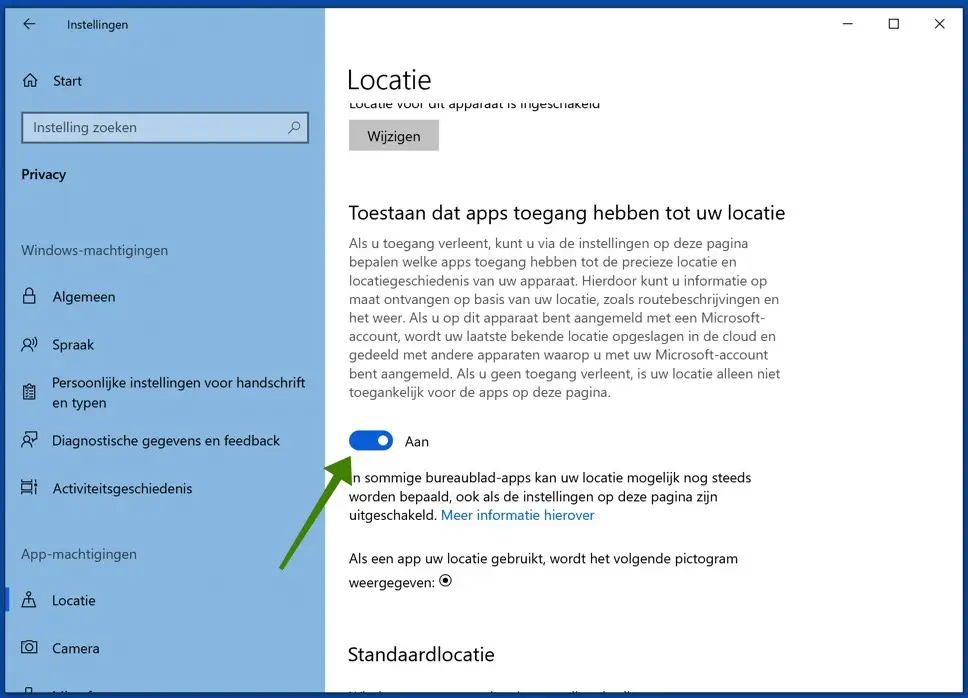
Task: Close the Instellingen window
Action: click(939, 24)
